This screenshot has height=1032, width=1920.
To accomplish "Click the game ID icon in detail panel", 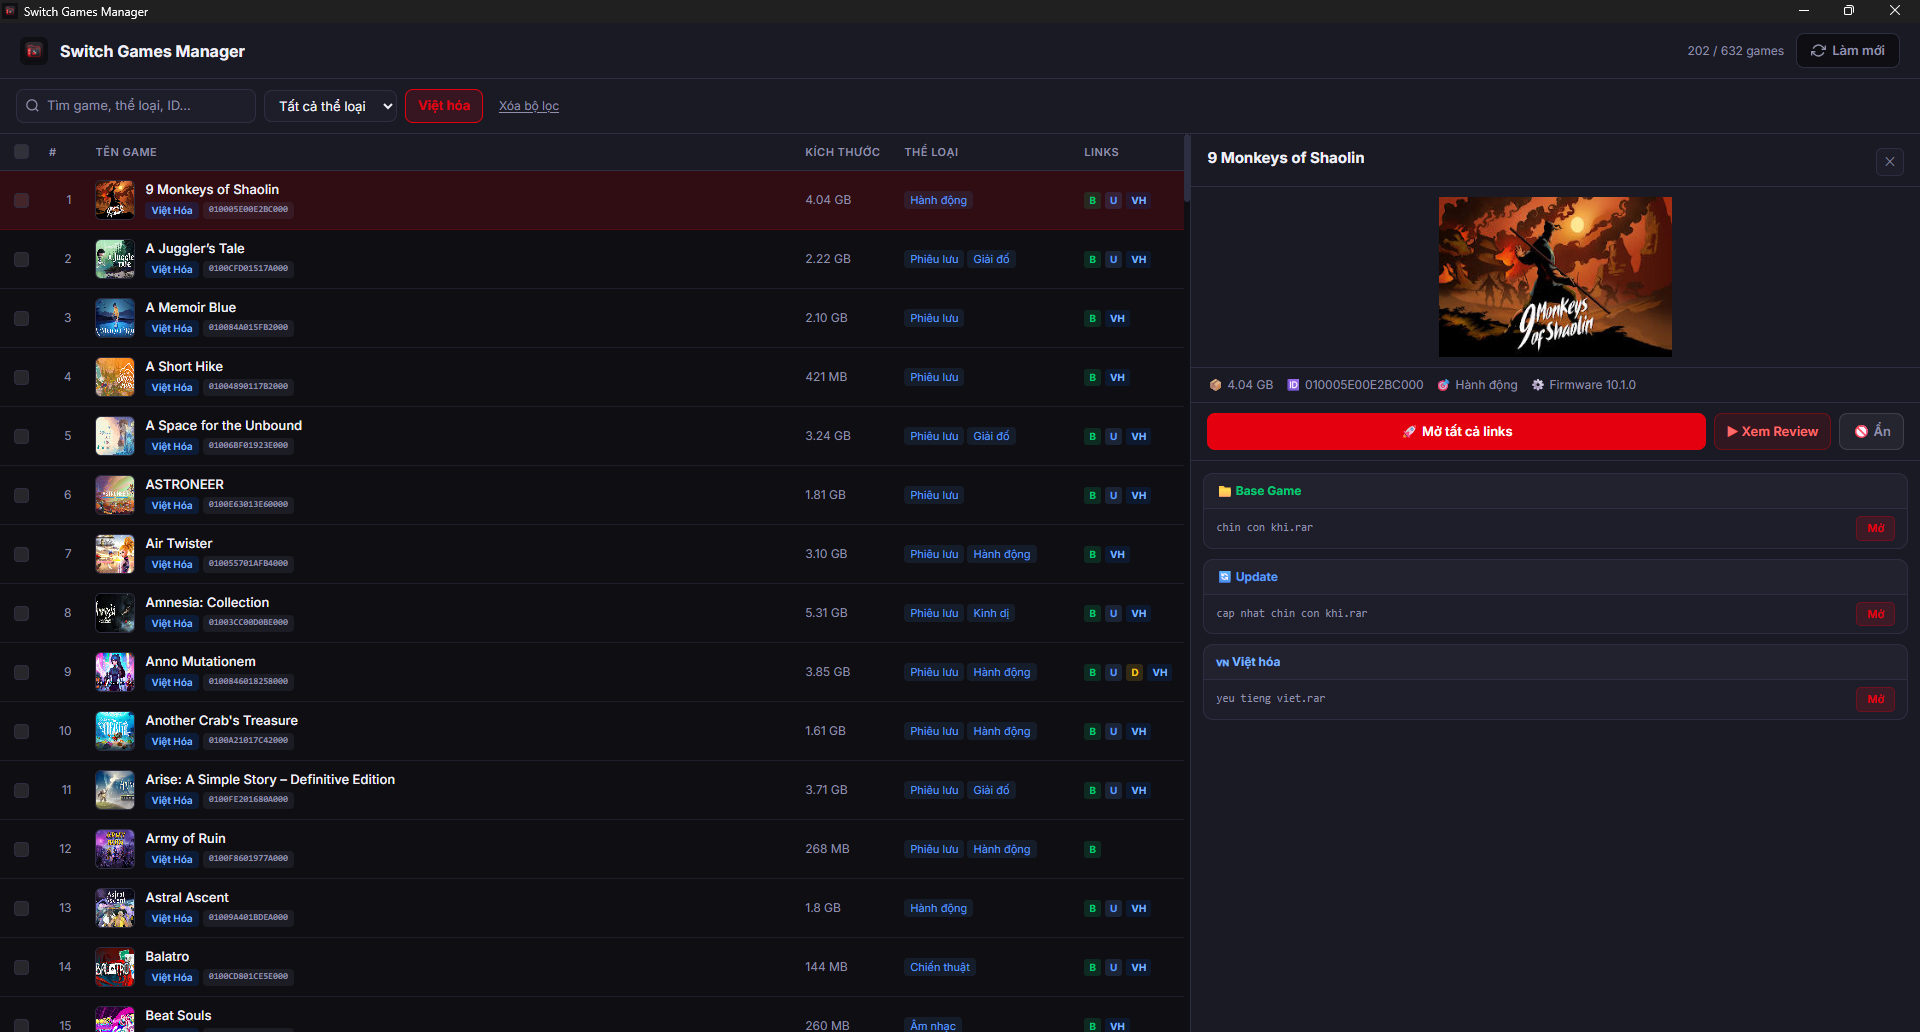I will (x=1293, y=385).
